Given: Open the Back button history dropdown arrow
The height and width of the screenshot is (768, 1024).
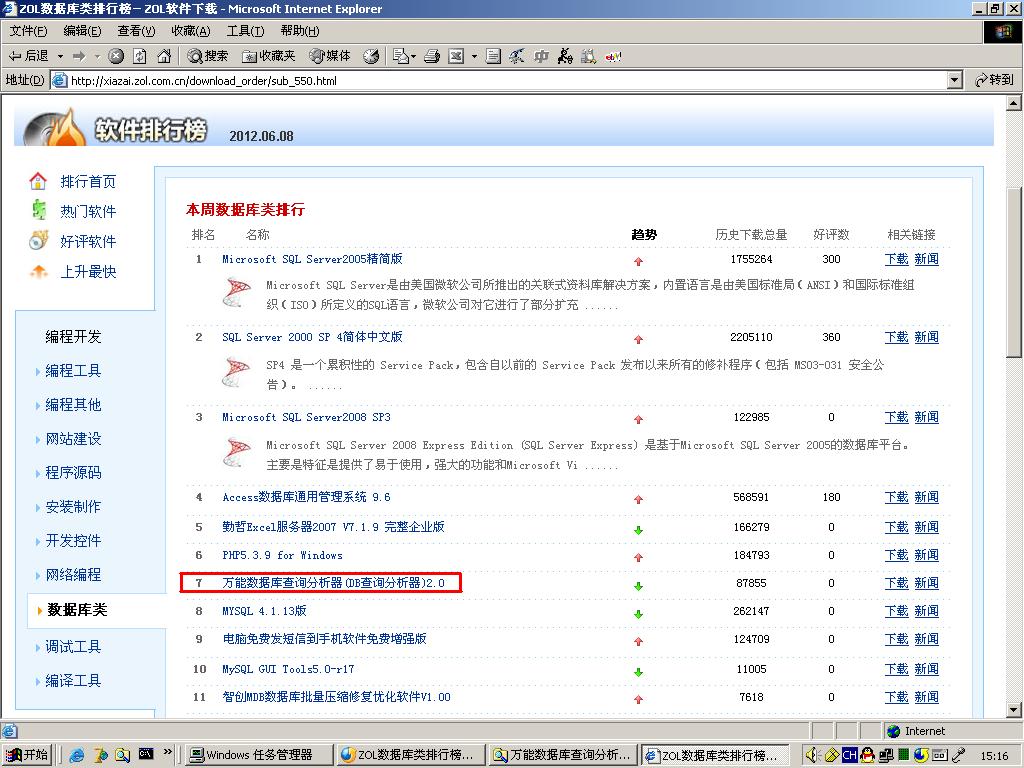Looking at the screenshot, I should pos(59,56).
